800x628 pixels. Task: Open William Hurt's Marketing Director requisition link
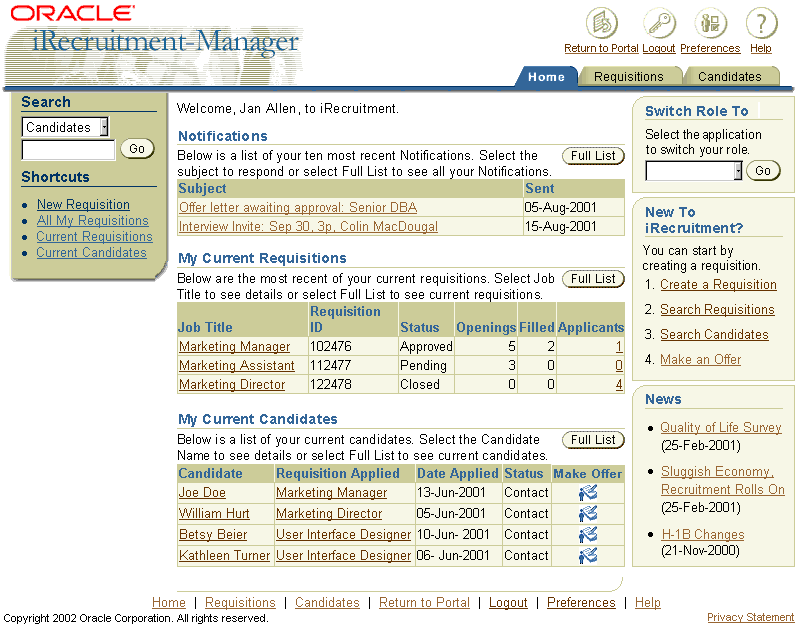[x=329, y=514]
